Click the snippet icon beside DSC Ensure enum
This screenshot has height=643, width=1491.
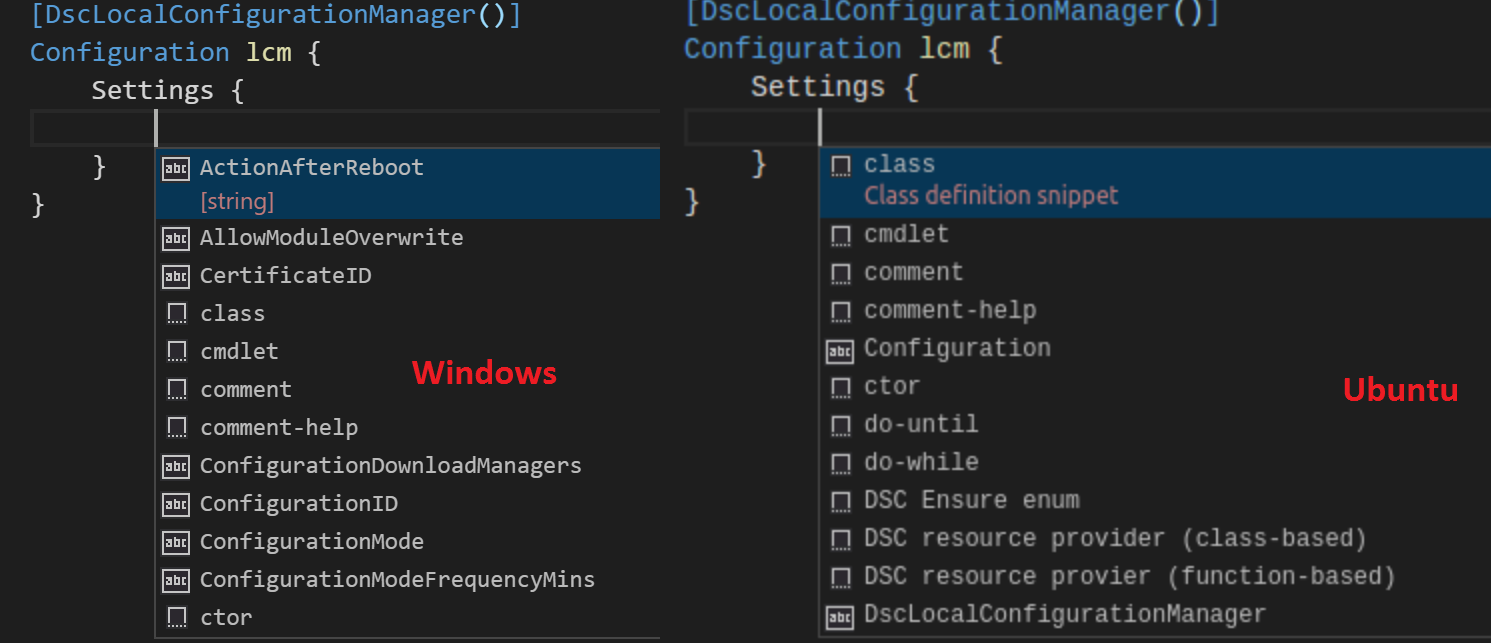click(841, 501)
